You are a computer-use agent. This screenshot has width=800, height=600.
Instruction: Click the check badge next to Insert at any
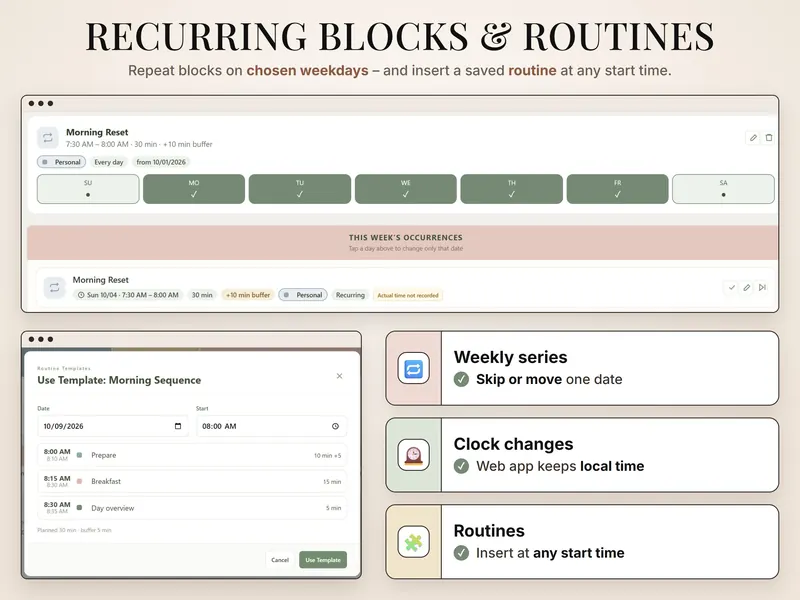point(461,553)
